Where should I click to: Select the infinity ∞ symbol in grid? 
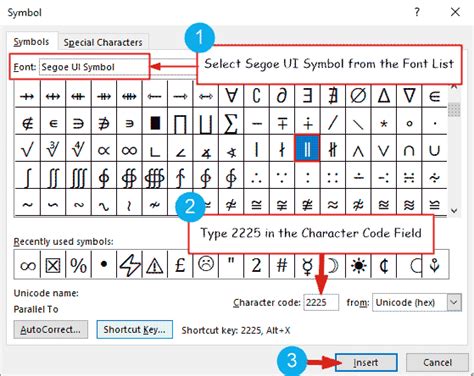[129, 149]
